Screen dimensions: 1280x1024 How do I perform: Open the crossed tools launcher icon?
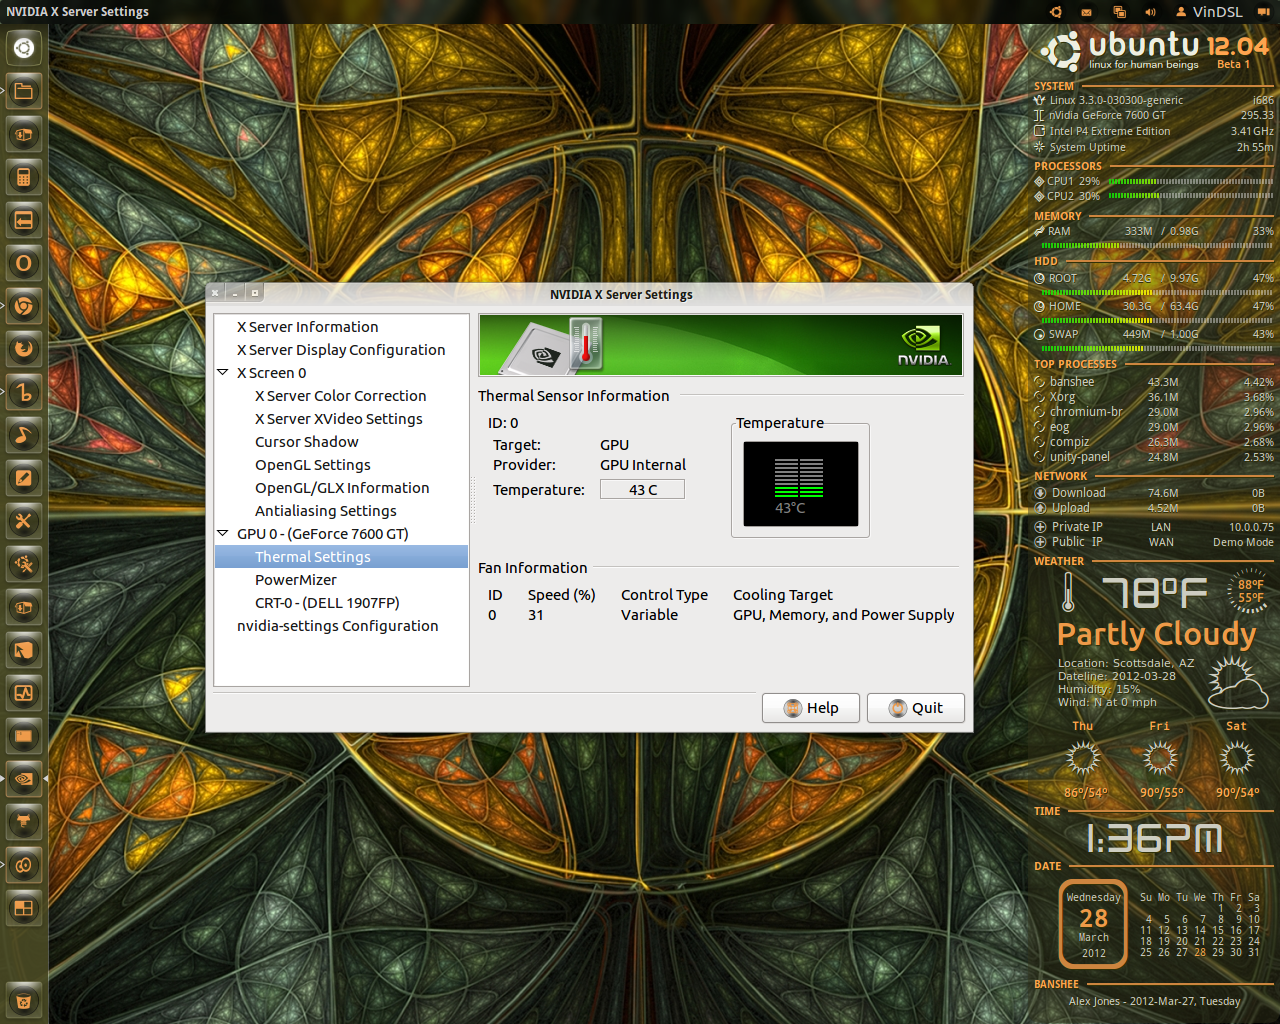pos(24,521)
